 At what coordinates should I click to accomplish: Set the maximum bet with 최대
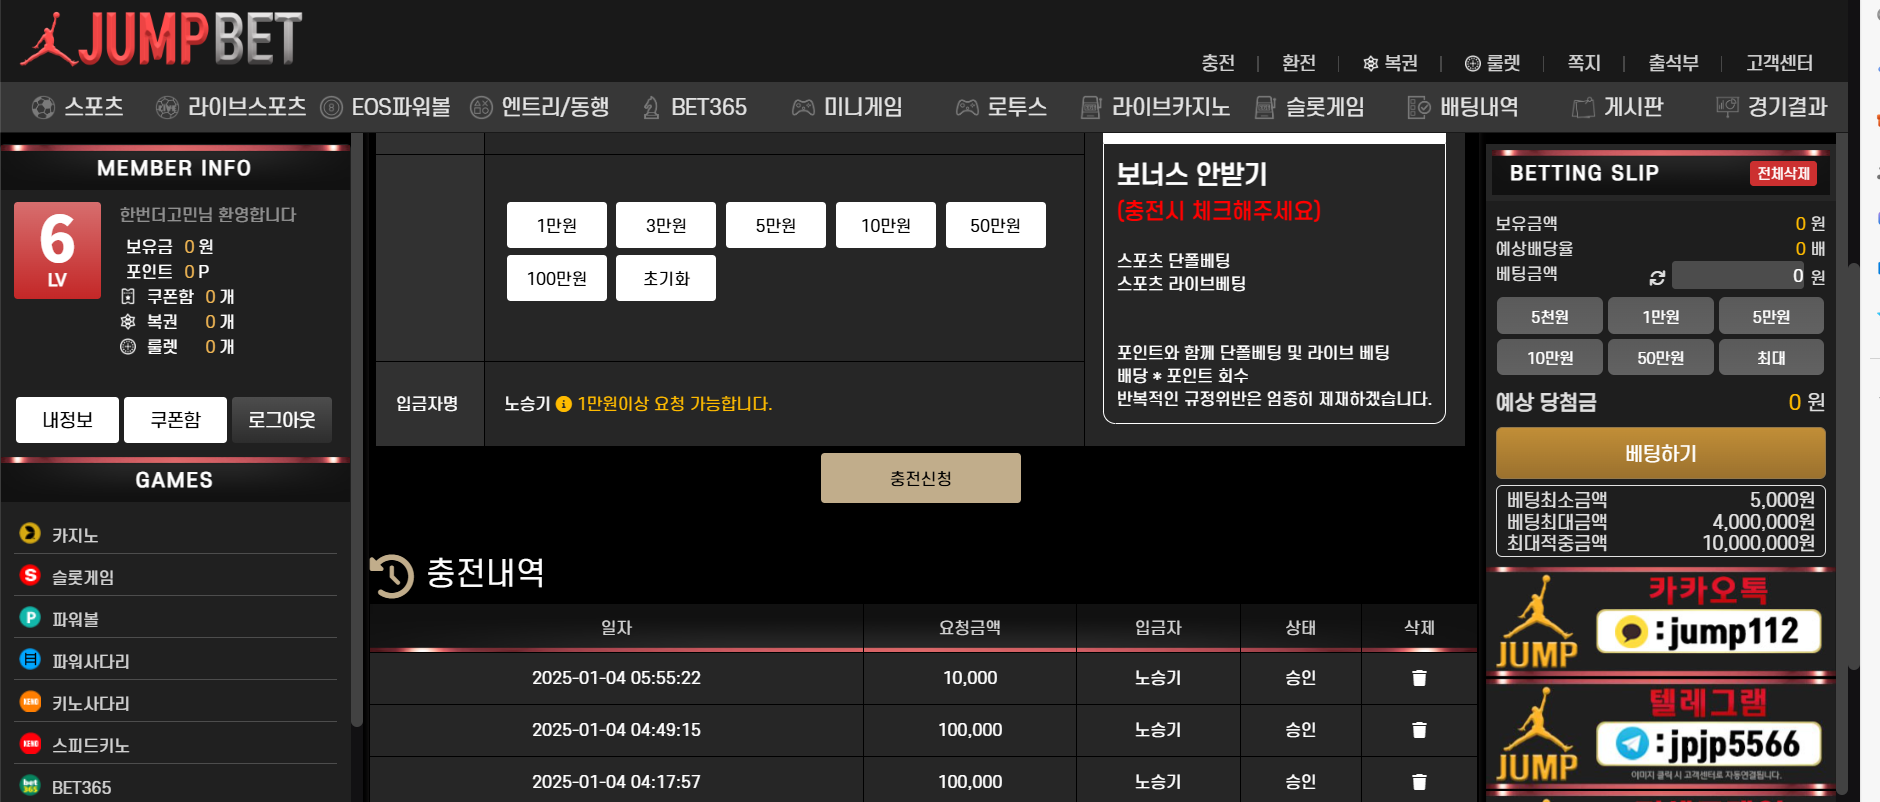click(1771, 357)
